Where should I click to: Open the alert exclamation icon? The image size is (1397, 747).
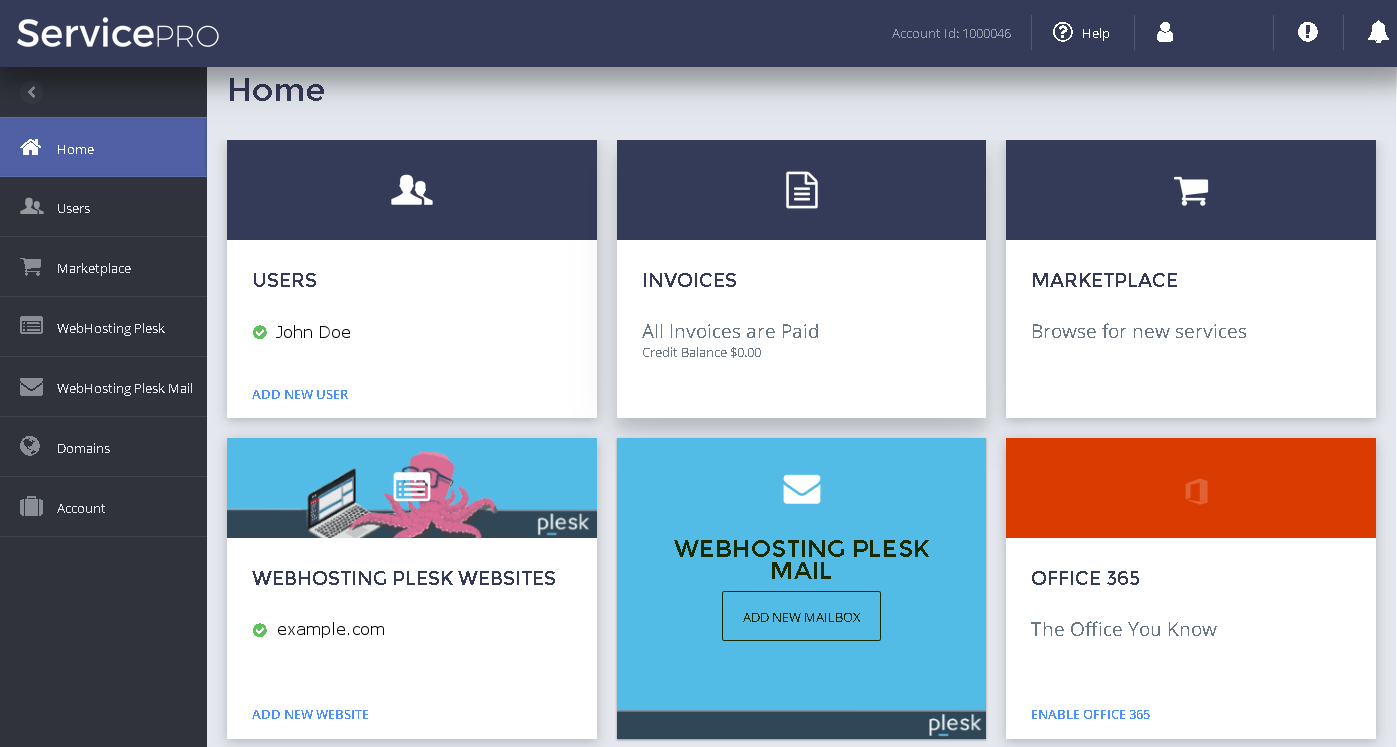coord(1307,33)
